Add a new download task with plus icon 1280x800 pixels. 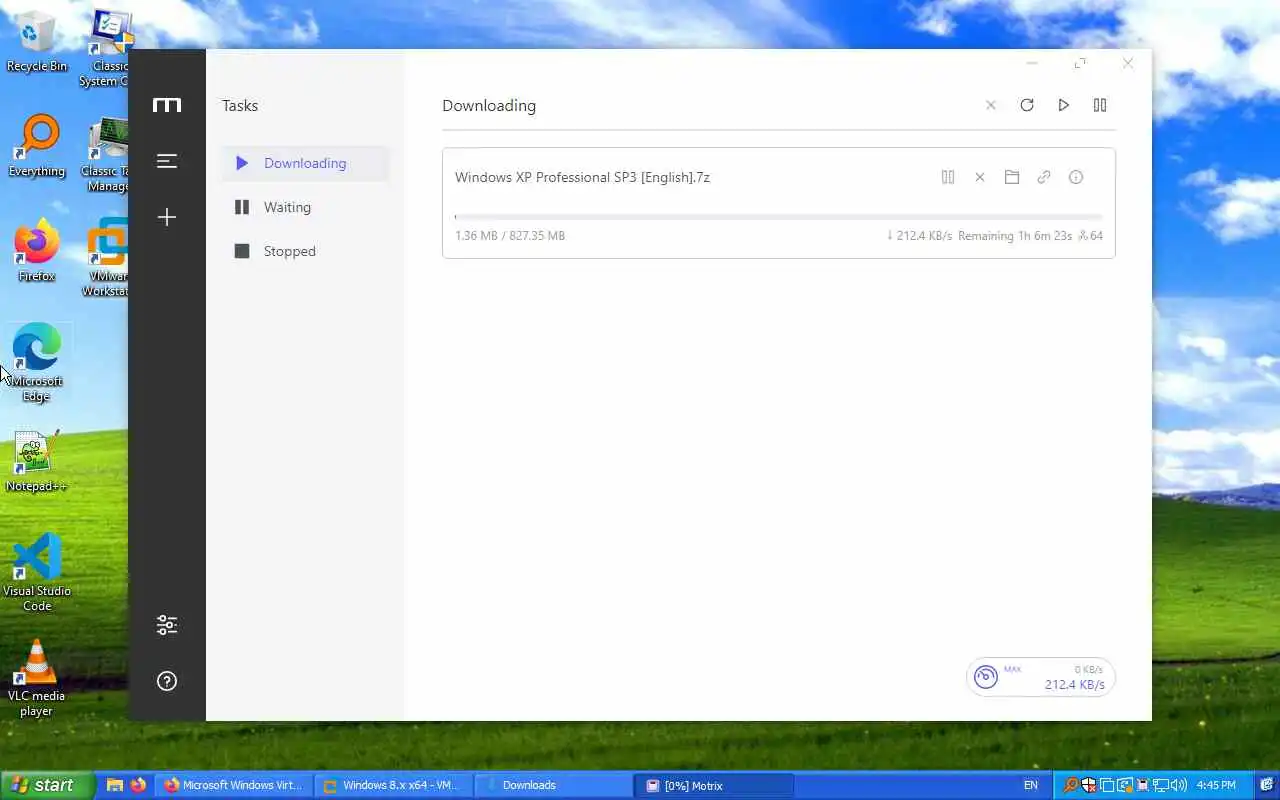167,217
